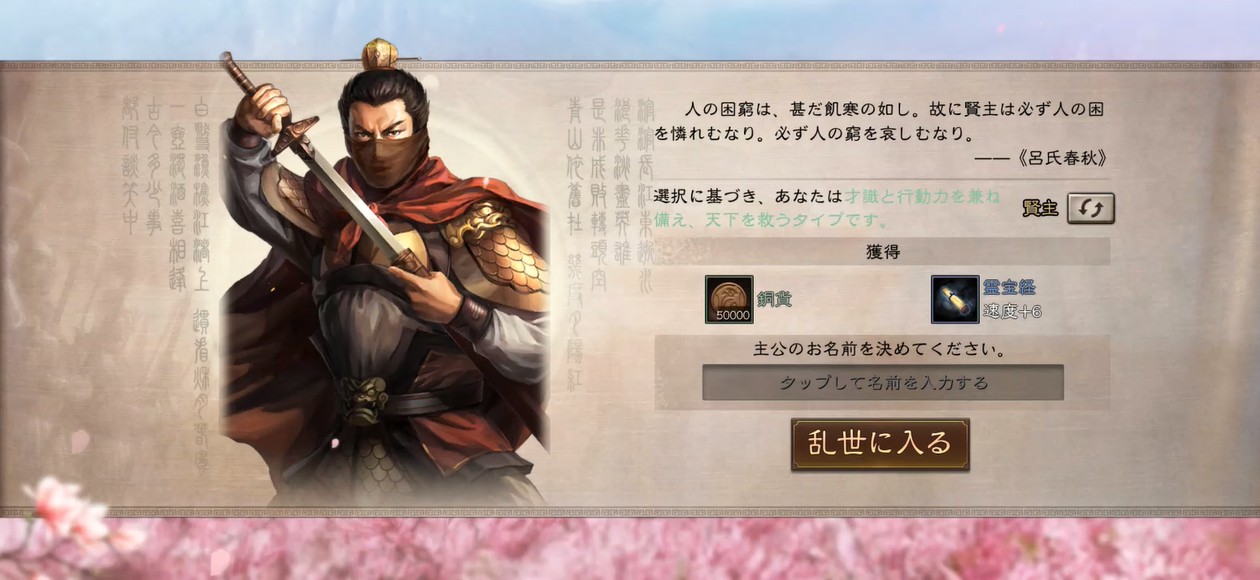Click the 賢主 type label
1260x580 pixels.
pyautogui.click(x=1040, y=209)
